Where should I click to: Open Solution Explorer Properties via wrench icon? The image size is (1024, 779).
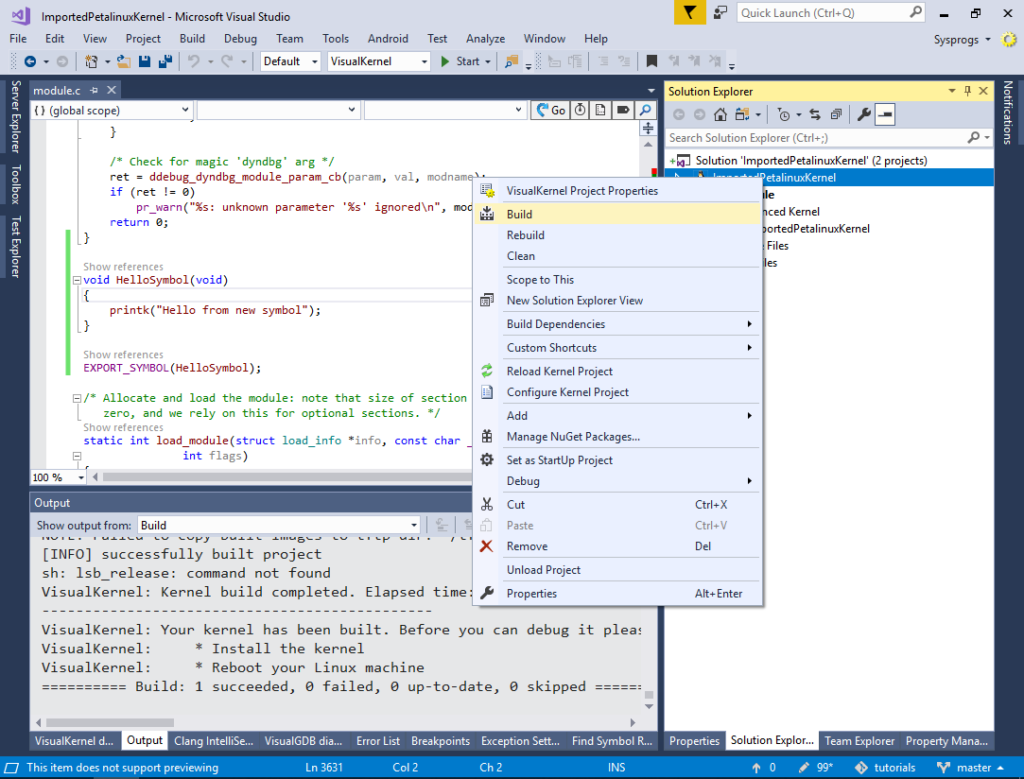(864, 113)
